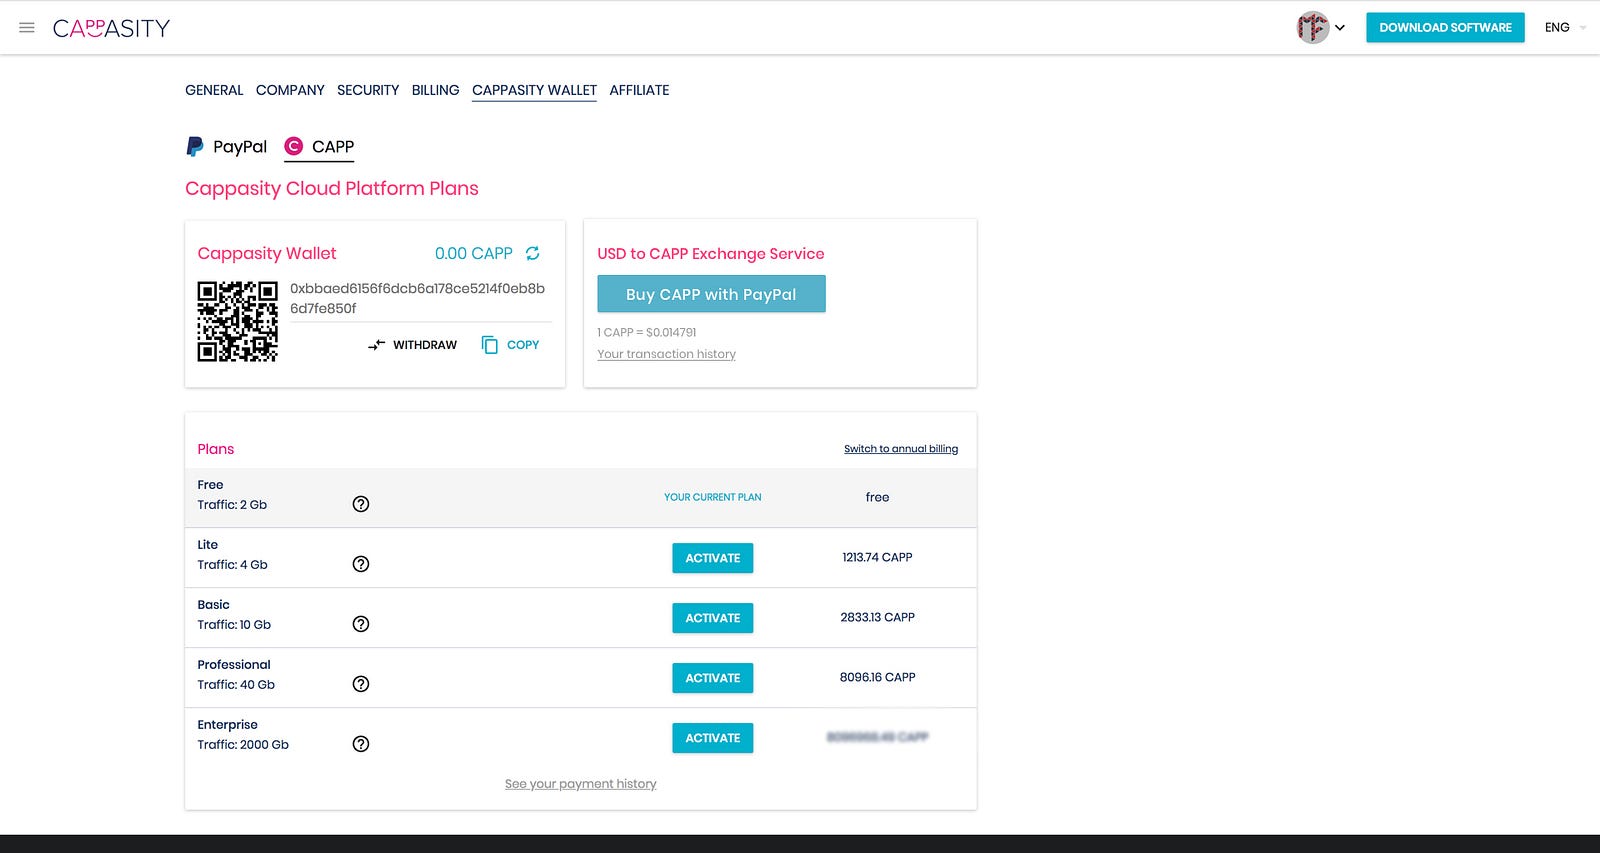The height and width of the screenshot is (853, 1600).
Task: Click the wallet address text
Action: tap(417, 298)
